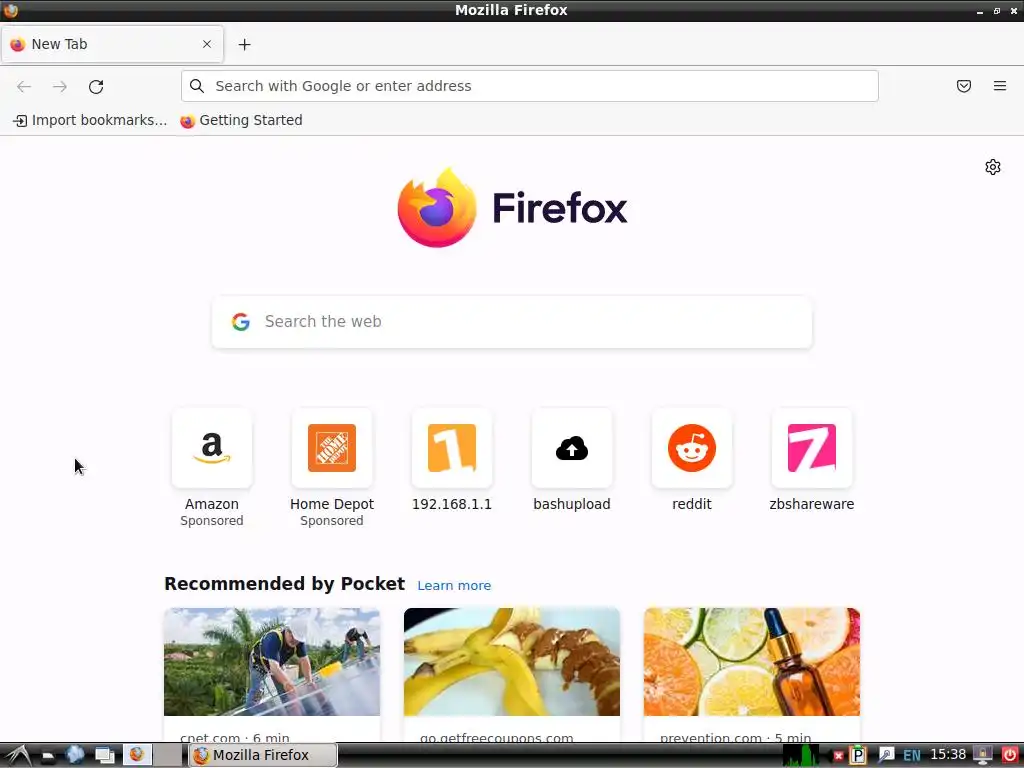Image resolution: width=1024 pixels, height=768 pixels.
Task: Open the prevention.com citrus article
Action: pos(752,674)
